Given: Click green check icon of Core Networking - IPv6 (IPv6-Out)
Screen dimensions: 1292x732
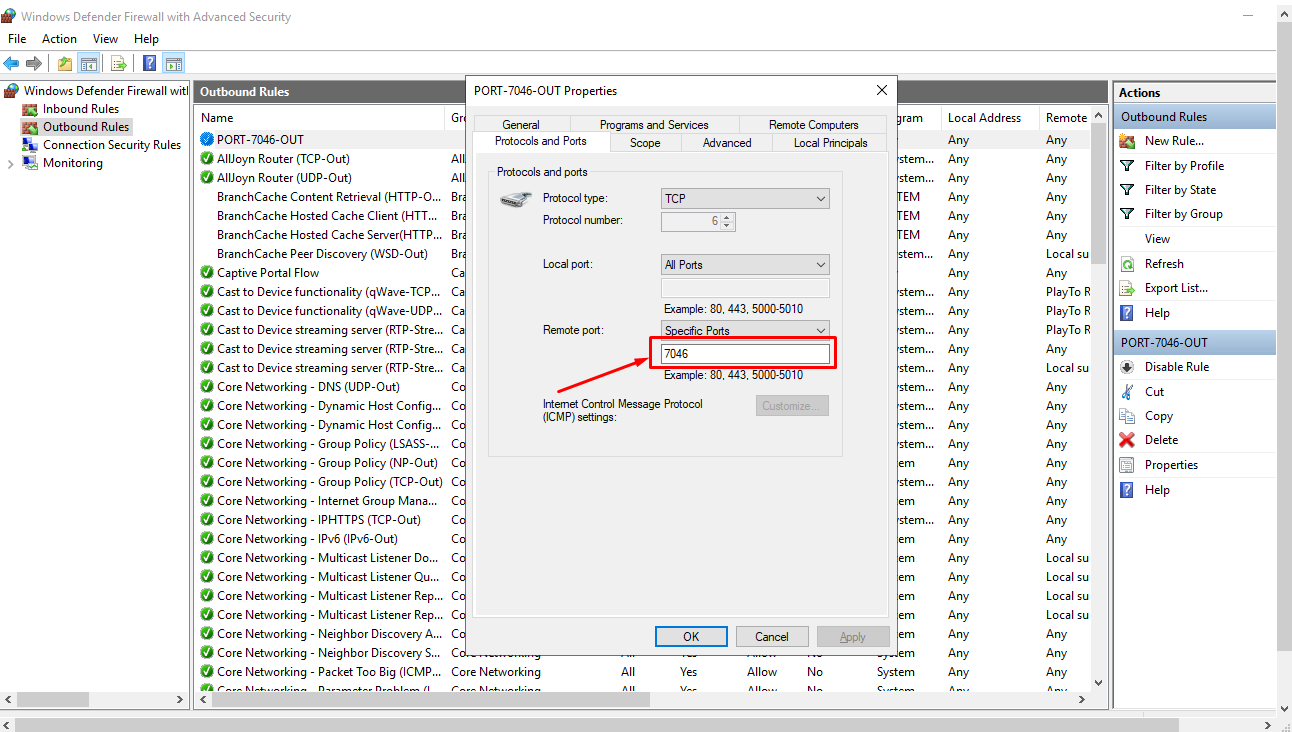Looking at the screenshot, I should 207,538.
